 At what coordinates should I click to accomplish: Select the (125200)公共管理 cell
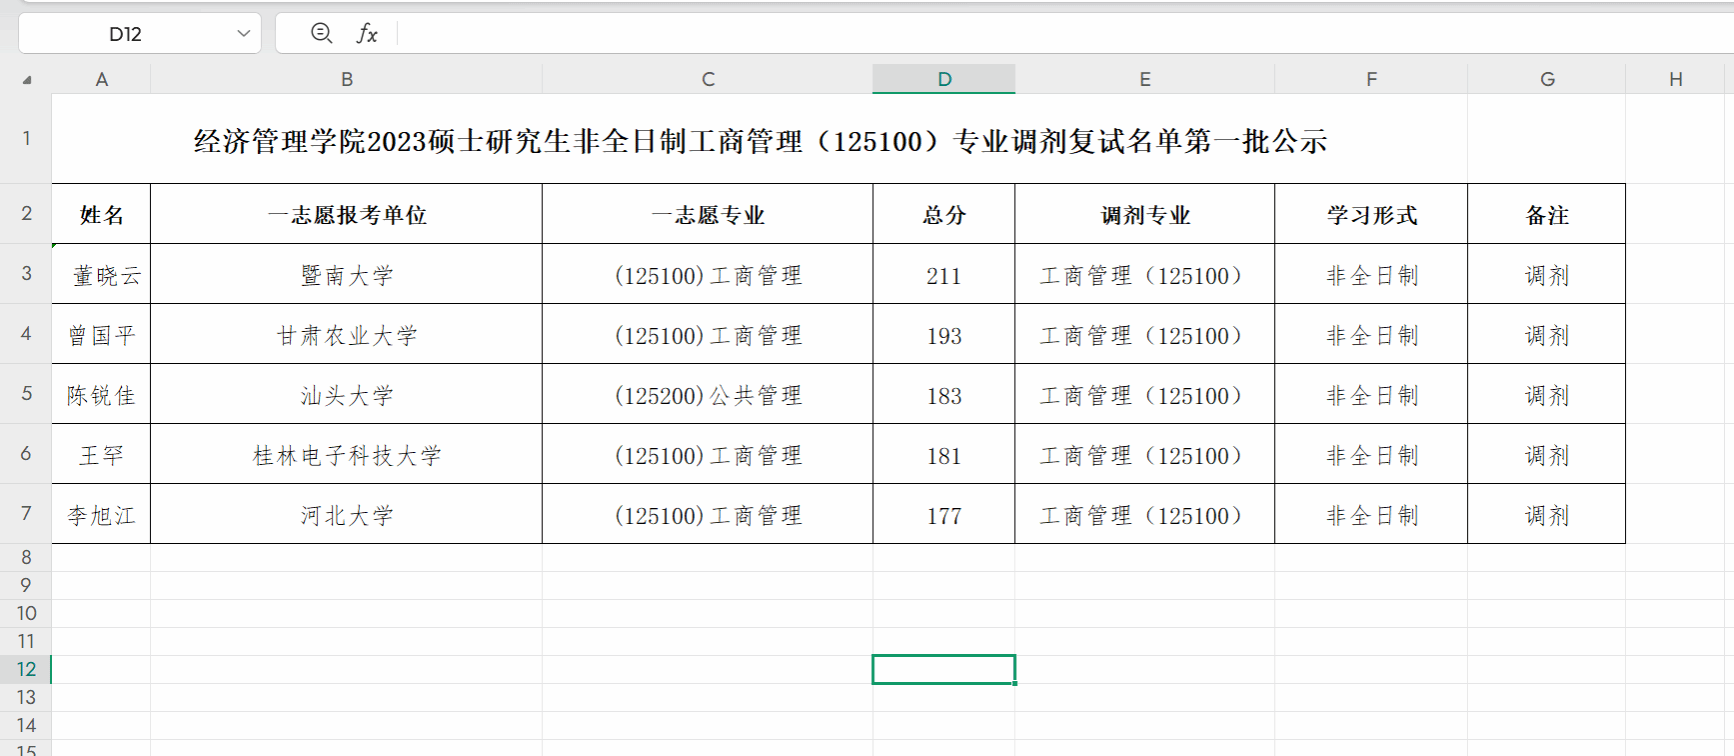pyautogui.click(x=707, y=395)
